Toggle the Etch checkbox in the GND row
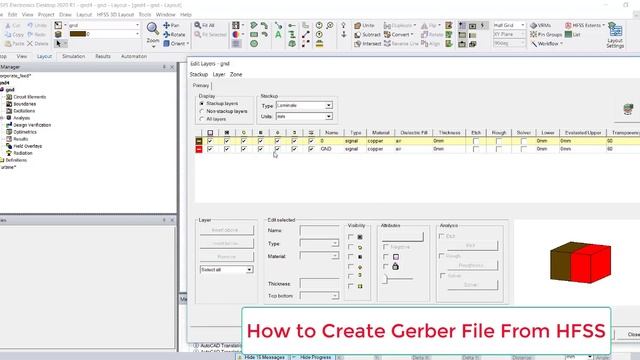 tap(476, 149)
